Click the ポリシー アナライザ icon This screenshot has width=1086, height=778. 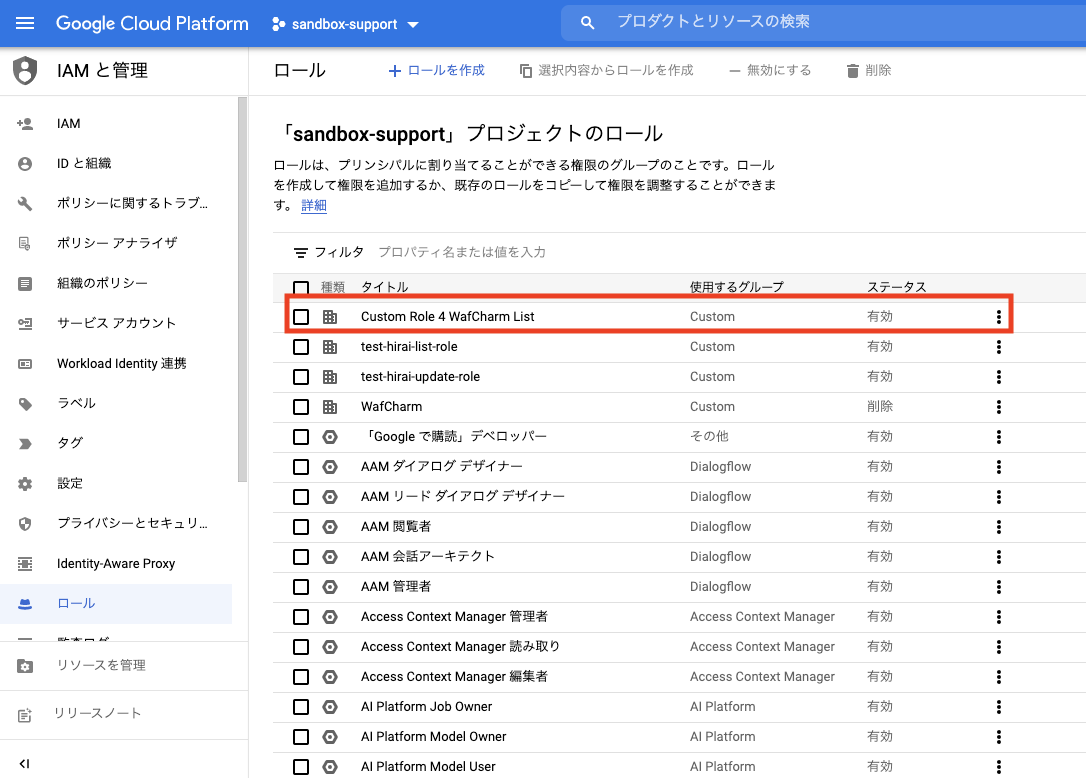[x=25, y=243]
